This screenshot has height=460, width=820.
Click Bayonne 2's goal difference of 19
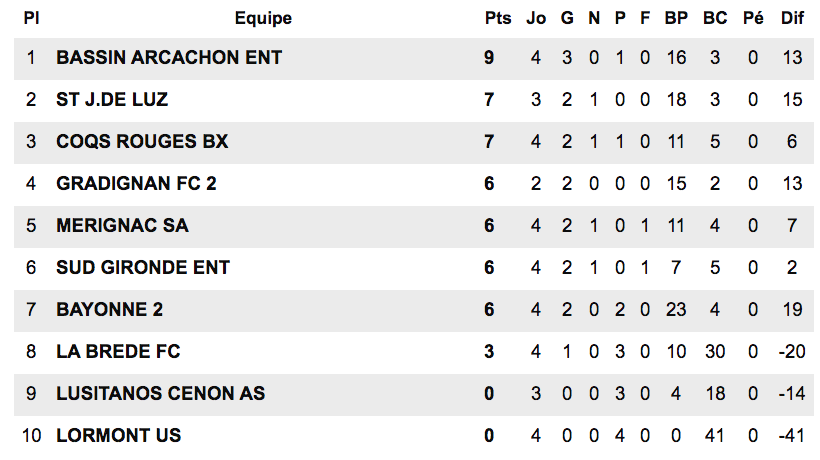click(792, 309)
